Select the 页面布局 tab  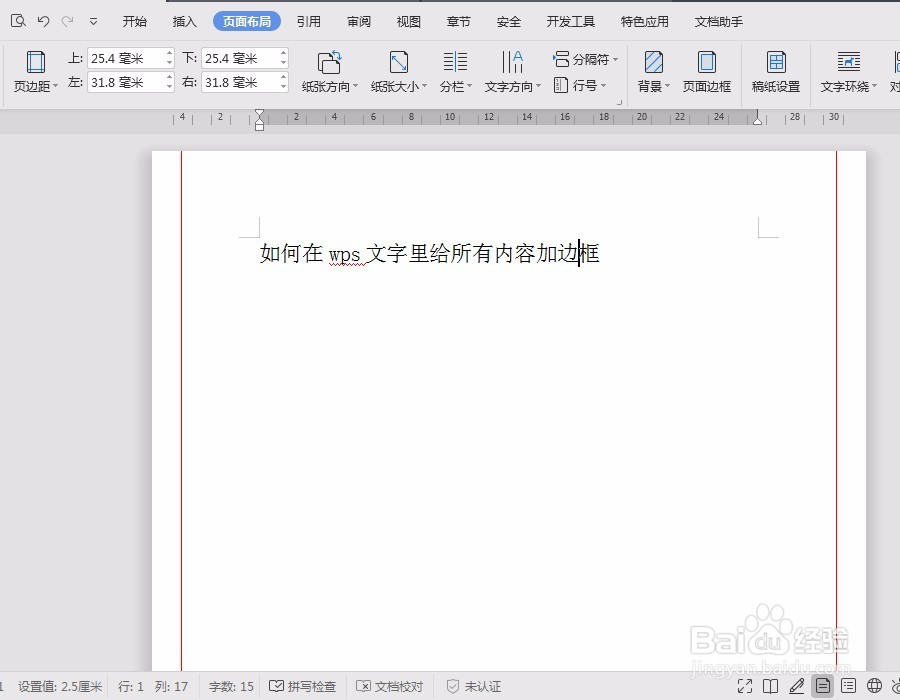(x=247, y=22)
